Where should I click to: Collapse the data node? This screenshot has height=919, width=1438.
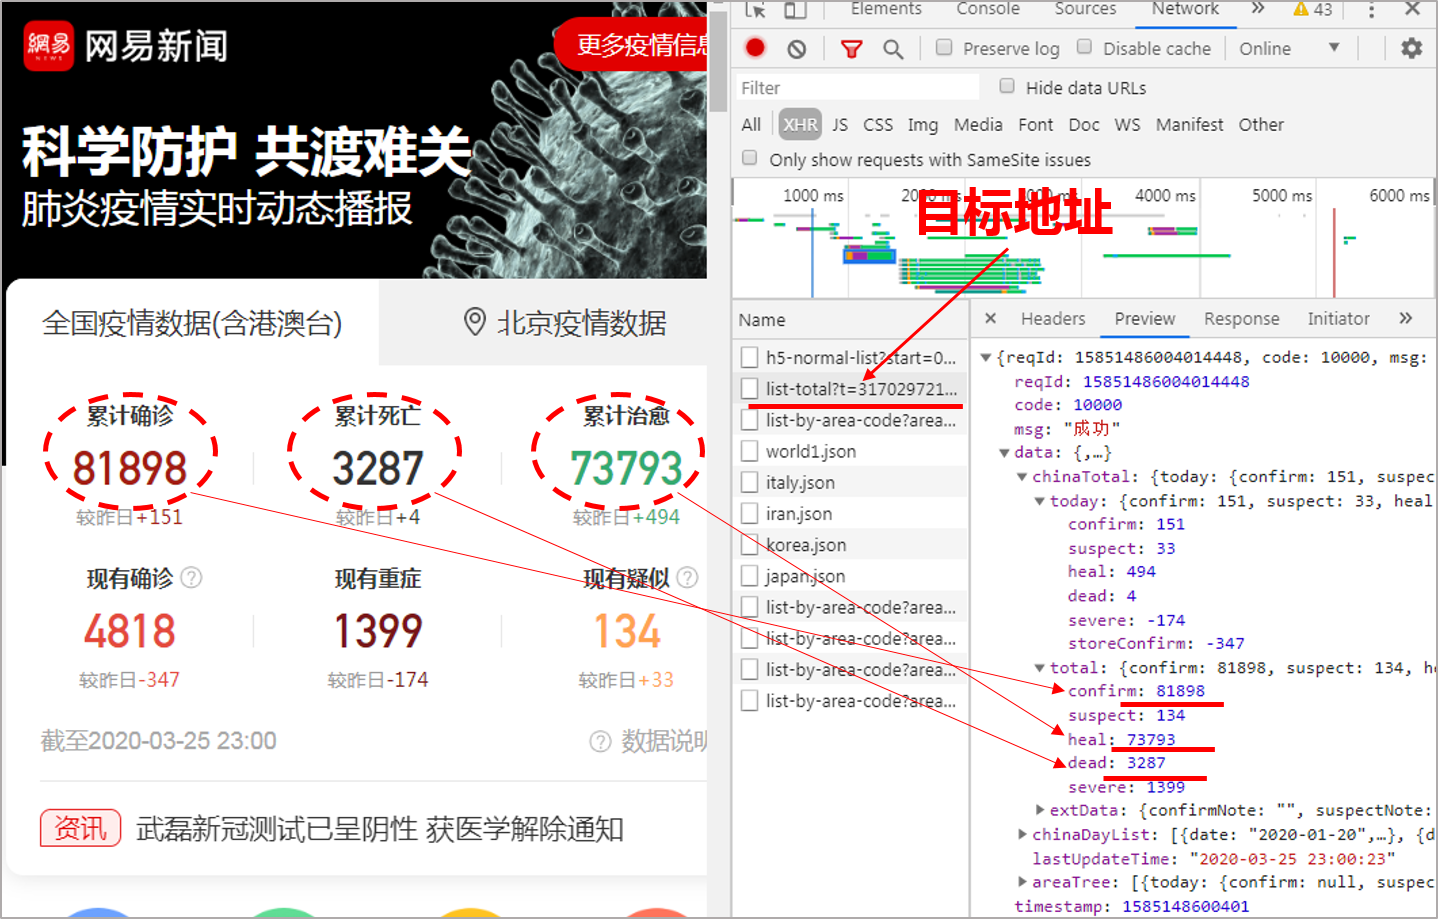pos(1004,453)
